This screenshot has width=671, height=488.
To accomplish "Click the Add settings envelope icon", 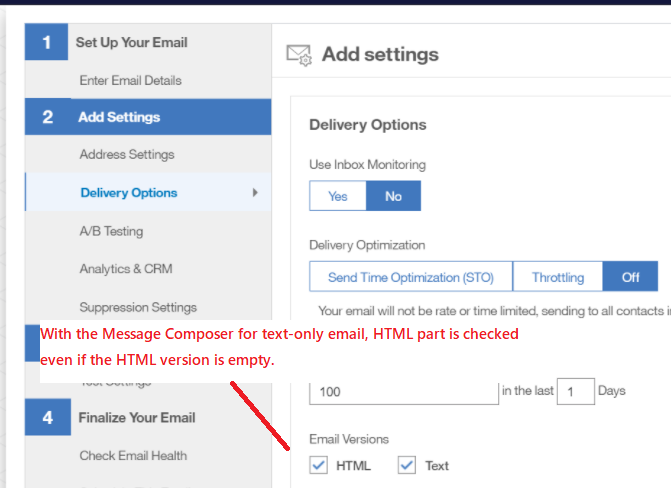I will (x=300, y=55).
